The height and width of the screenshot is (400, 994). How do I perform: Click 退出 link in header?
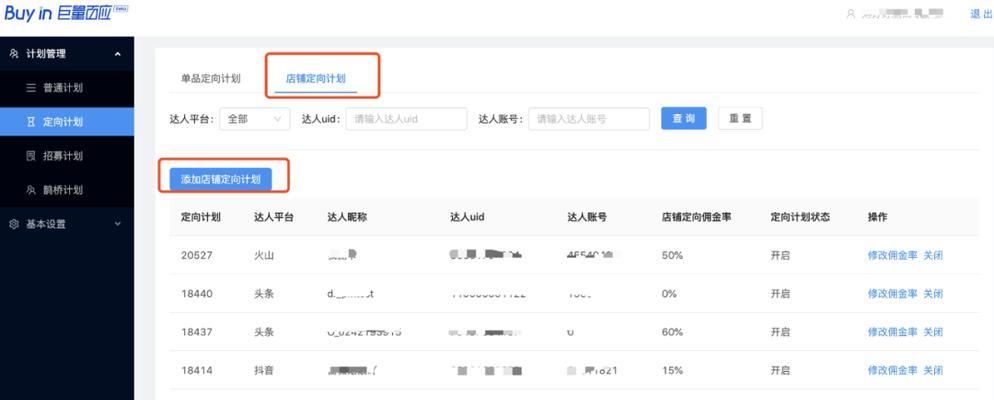pyautogui.click(x=981, y=14)
